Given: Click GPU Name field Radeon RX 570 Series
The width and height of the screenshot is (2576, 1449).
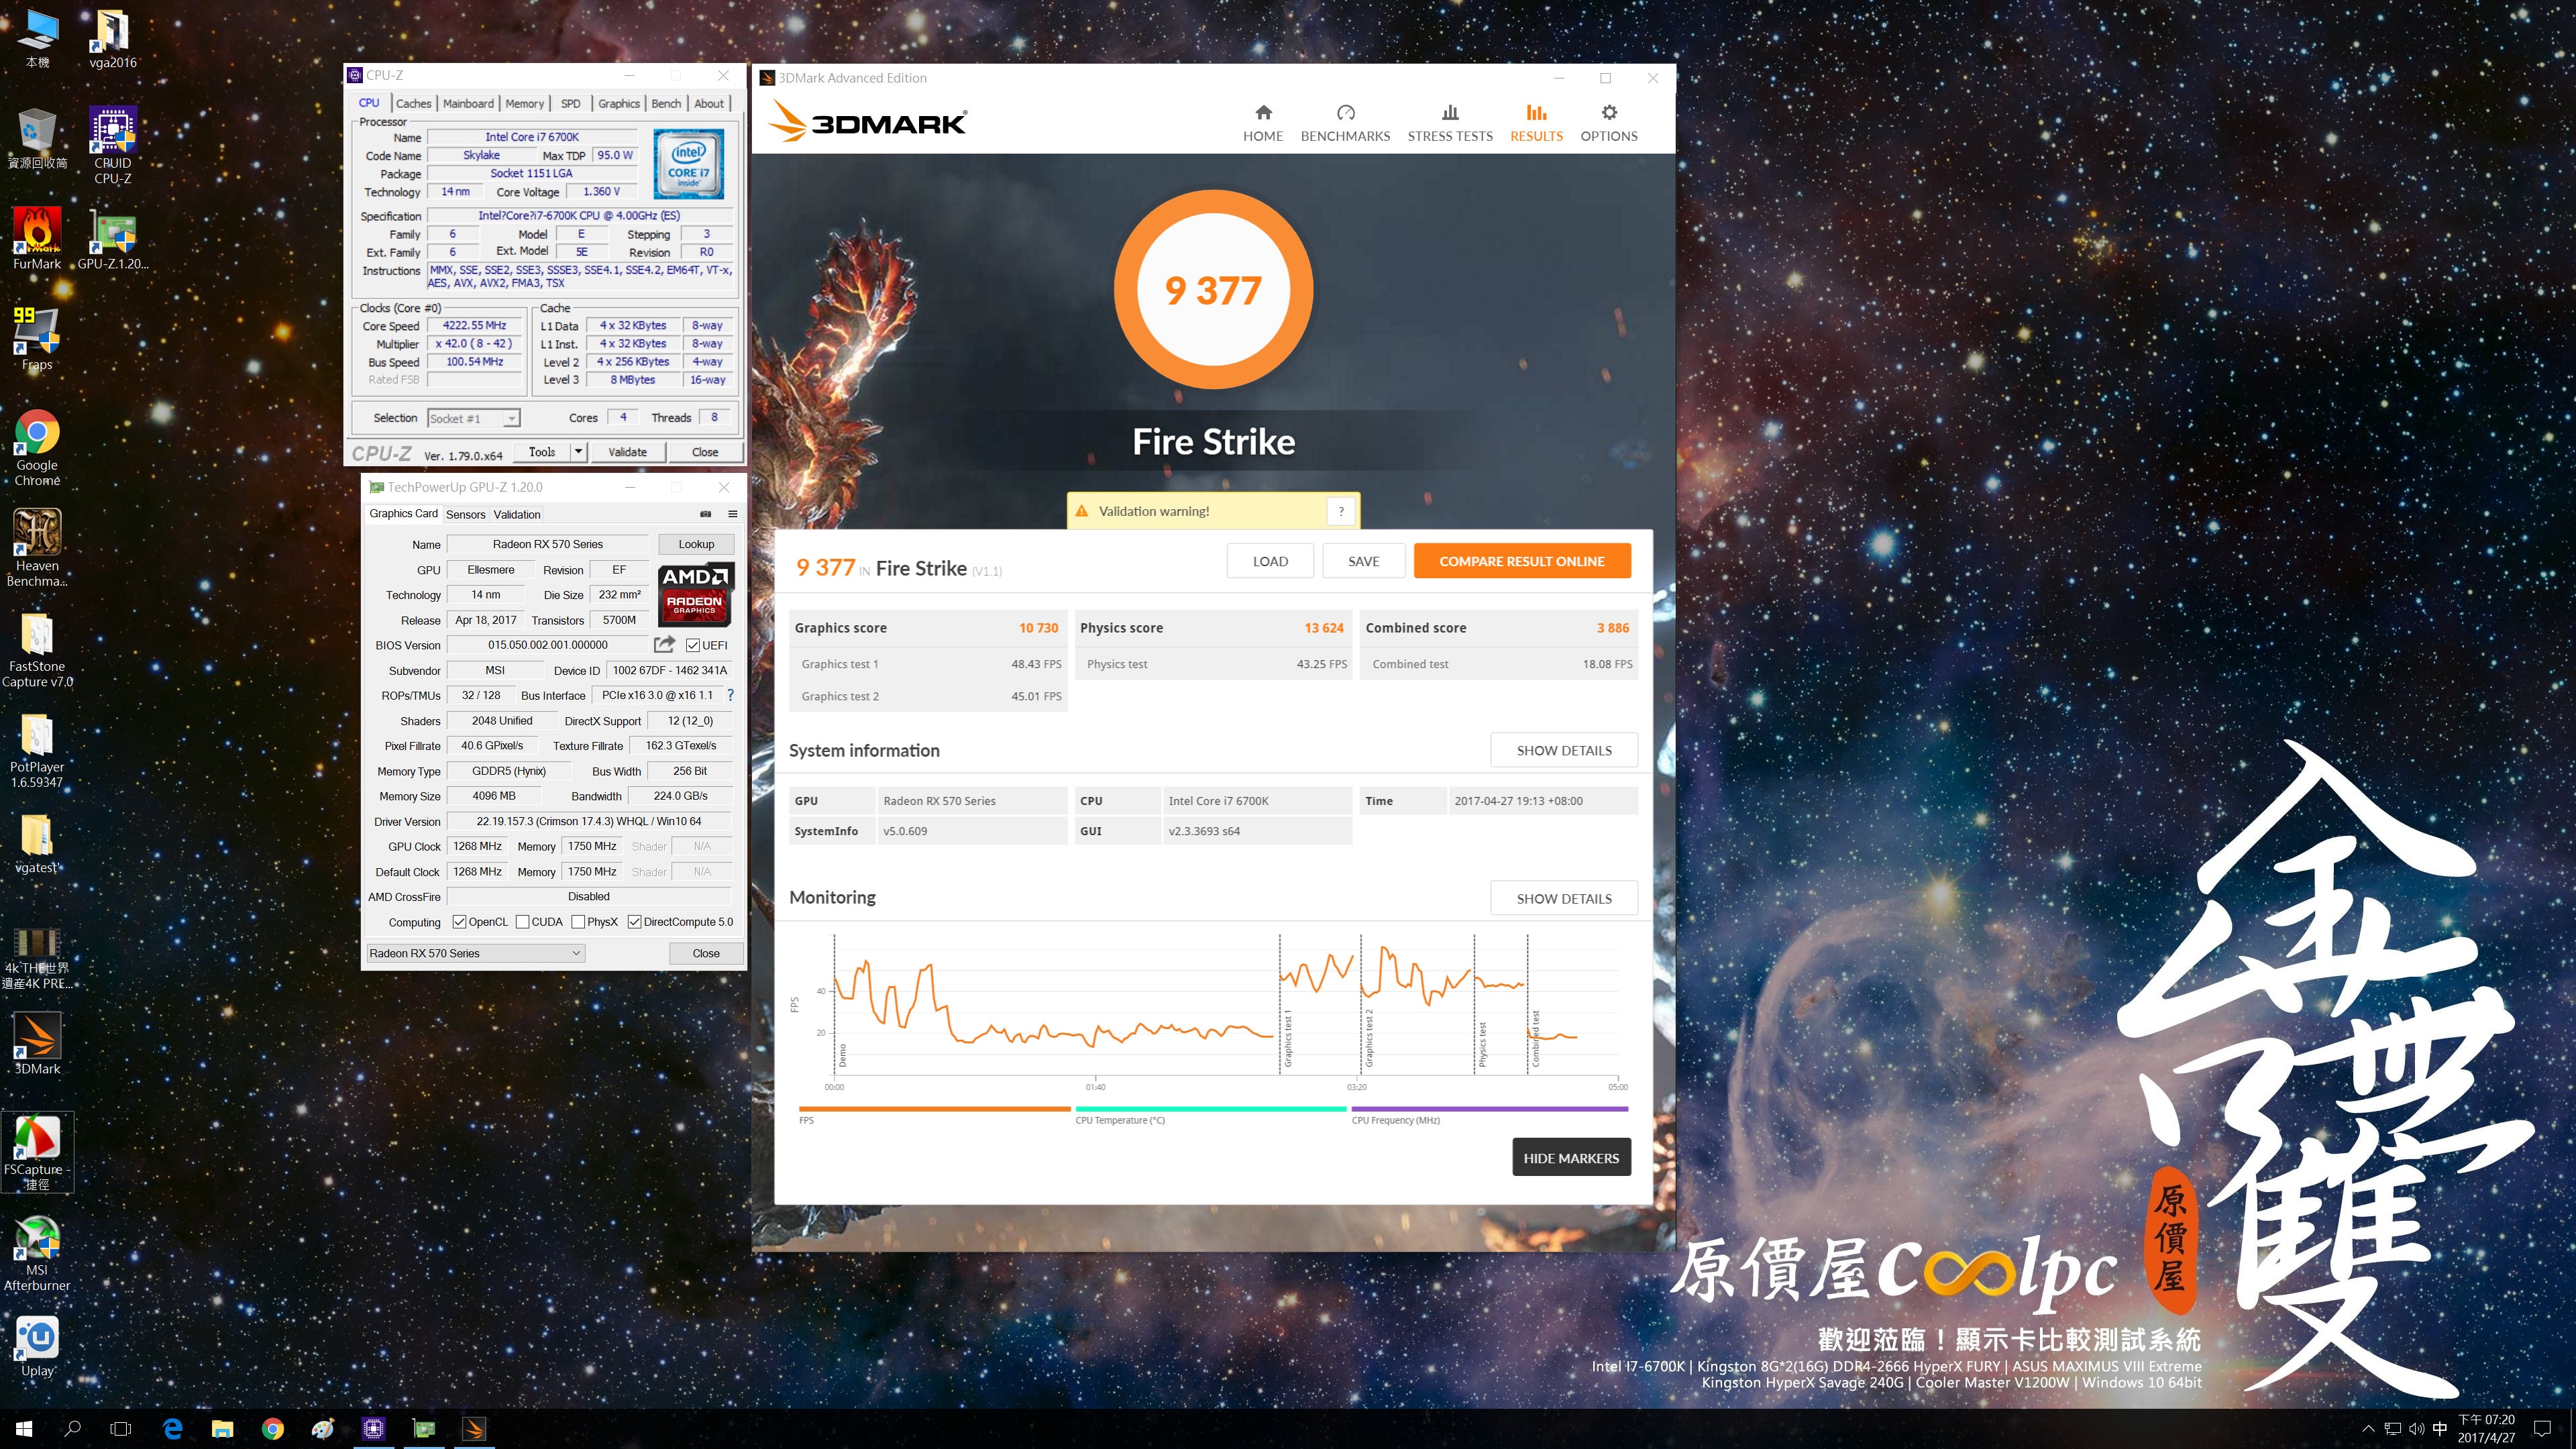Looking at the screenshot, I should pos(547,544).
